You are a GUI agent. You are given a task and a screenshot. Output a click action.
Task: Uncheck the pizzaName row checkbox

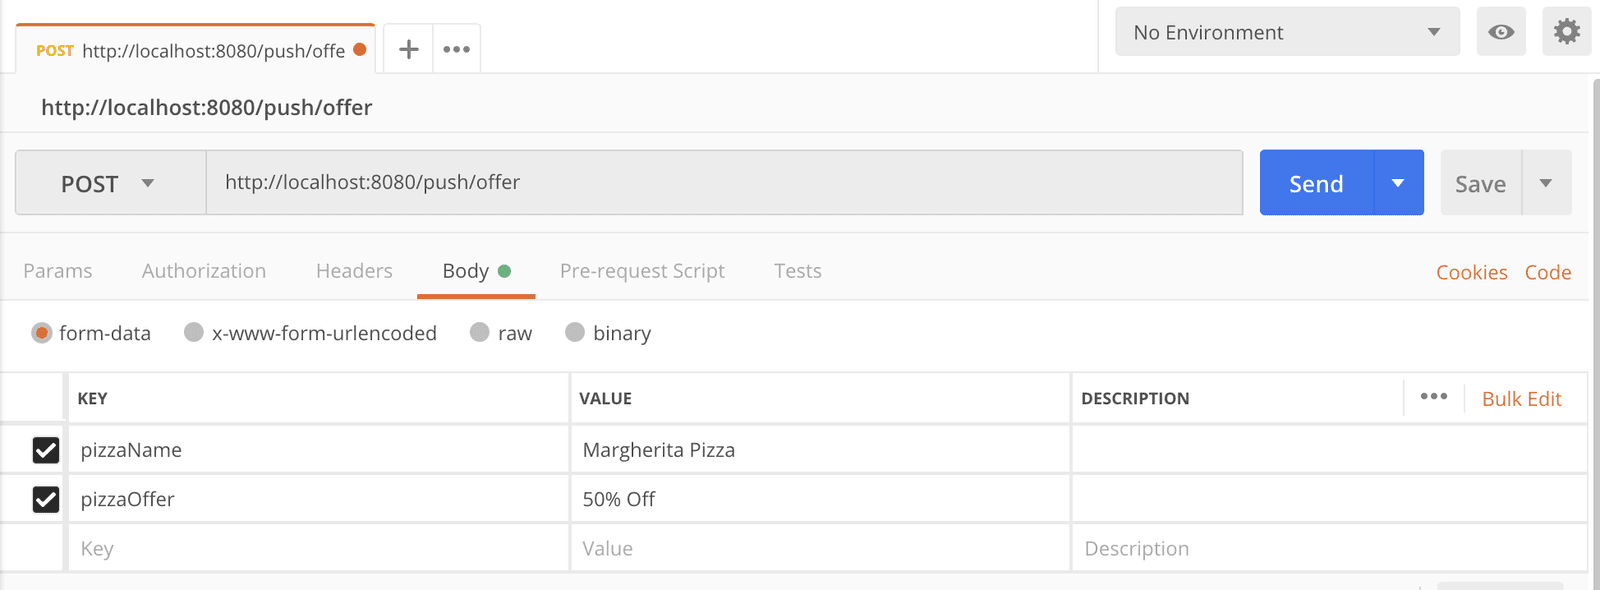[x=46, y=450]
